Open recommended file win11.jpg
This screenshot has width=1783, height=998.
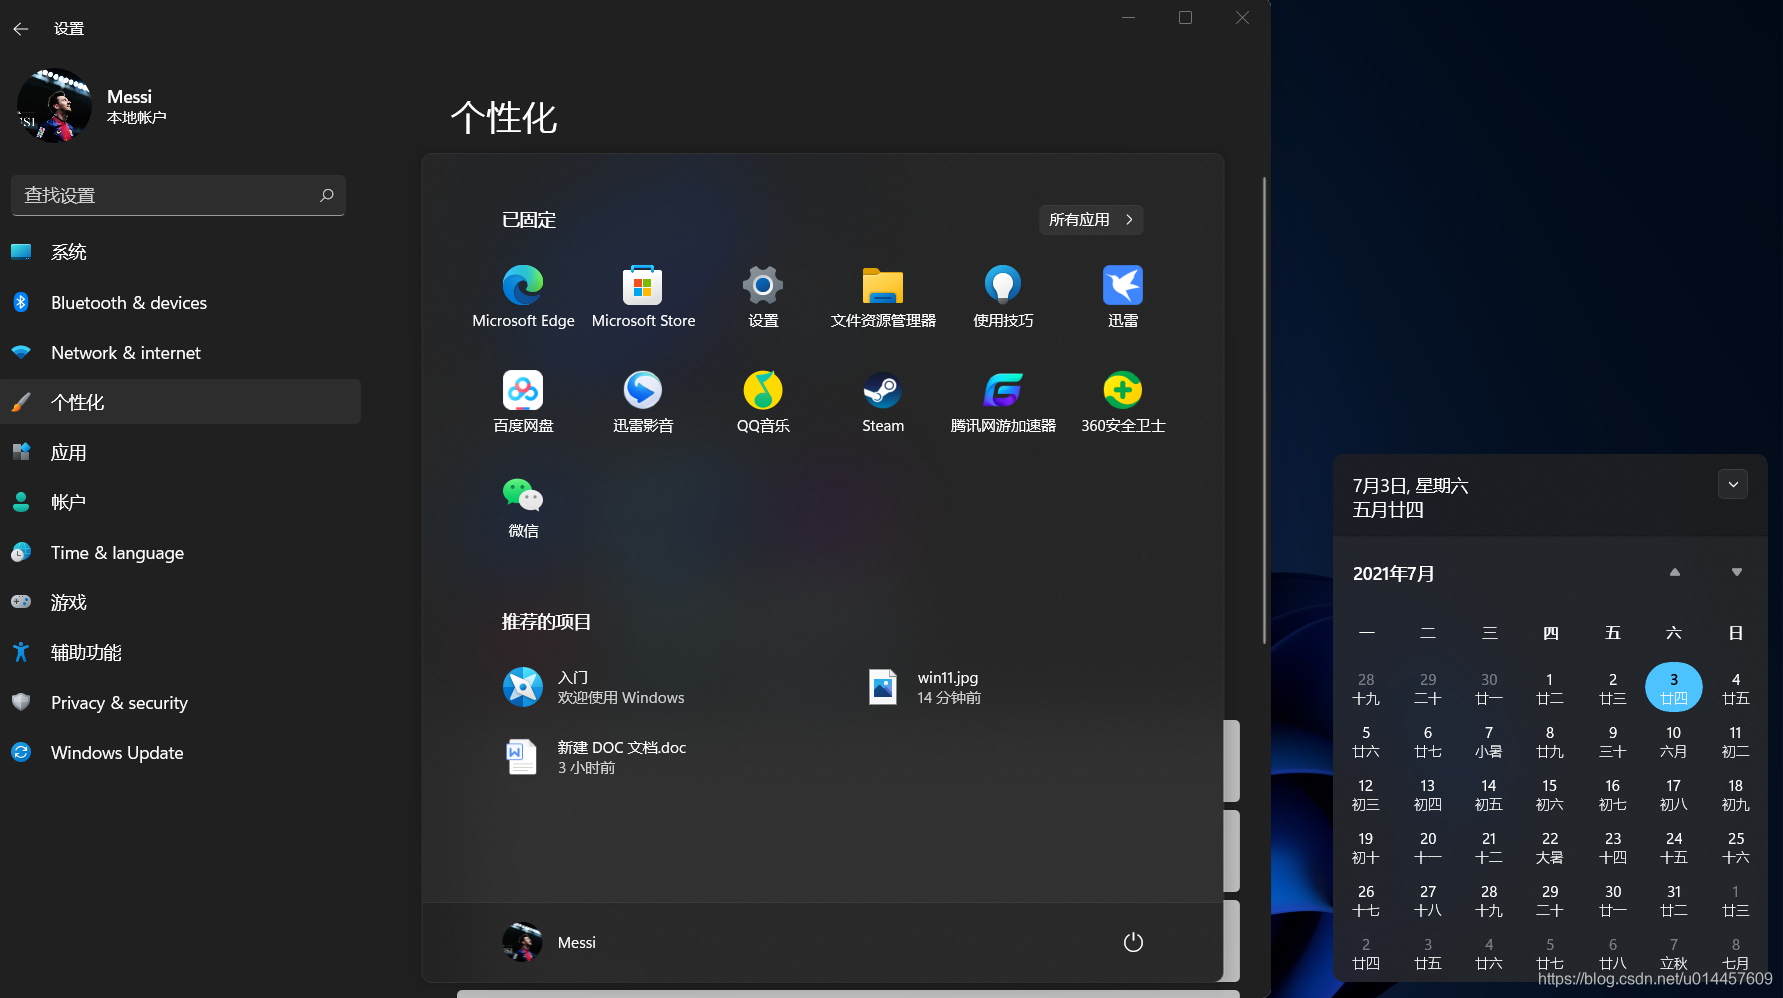click(925, 687)
